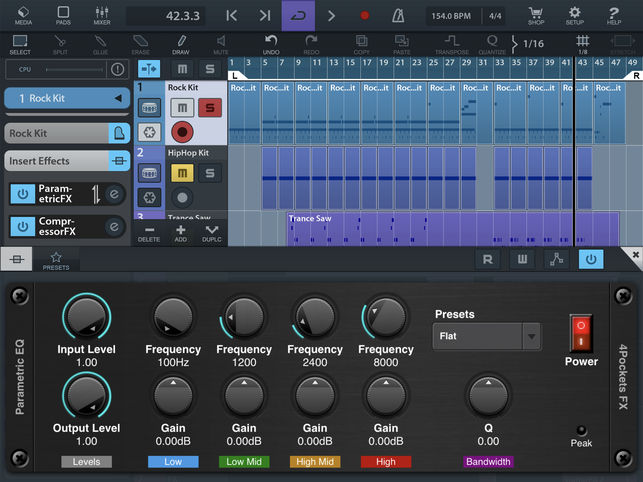Screen dimensions: 643x482
Task: Open the Mixer view
Action: coord(101,14)
